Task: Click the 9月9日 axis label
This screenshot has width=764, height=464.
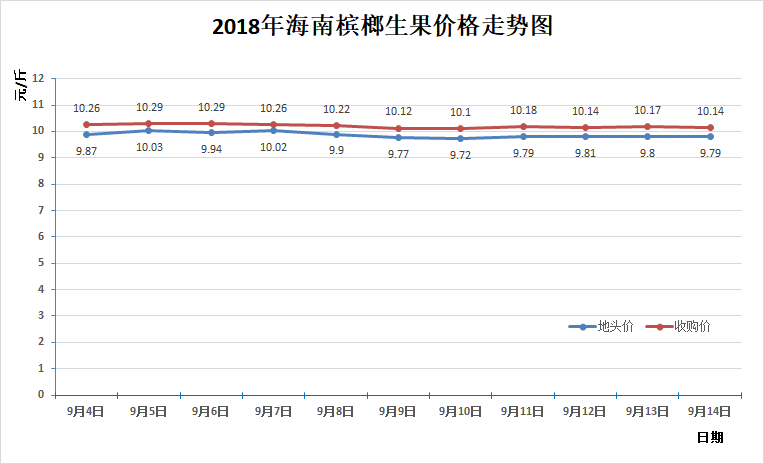Action: point(398,411)
